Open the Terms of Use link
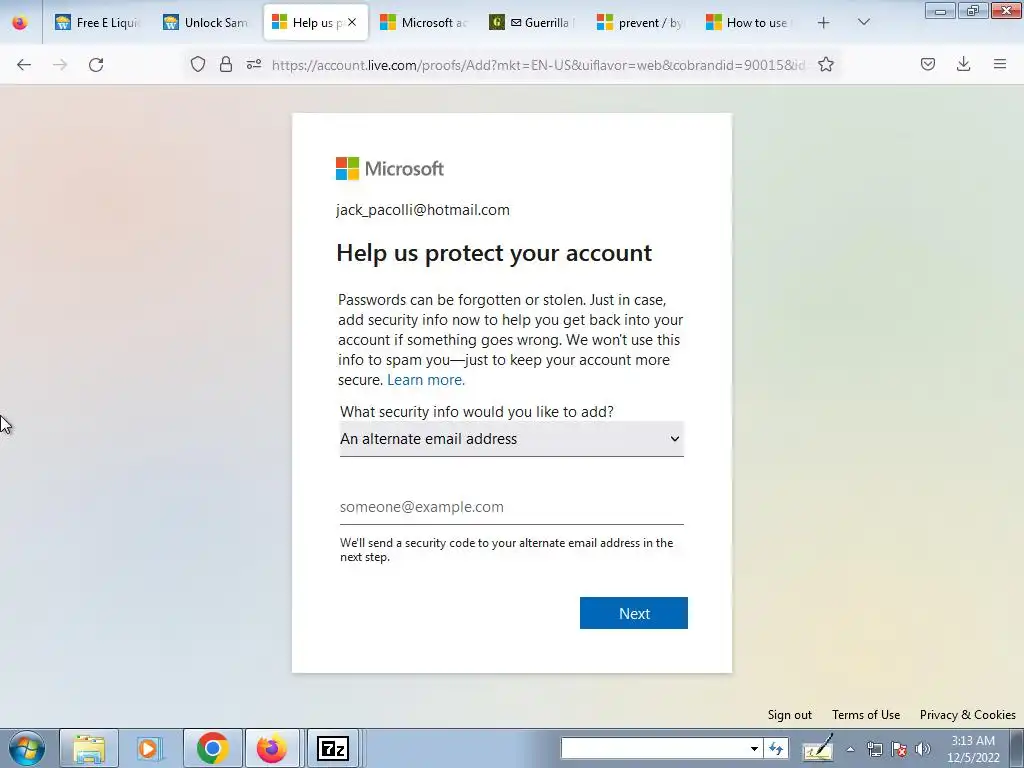The width and height of the screenshot is (1024, 768). (866, 714)
